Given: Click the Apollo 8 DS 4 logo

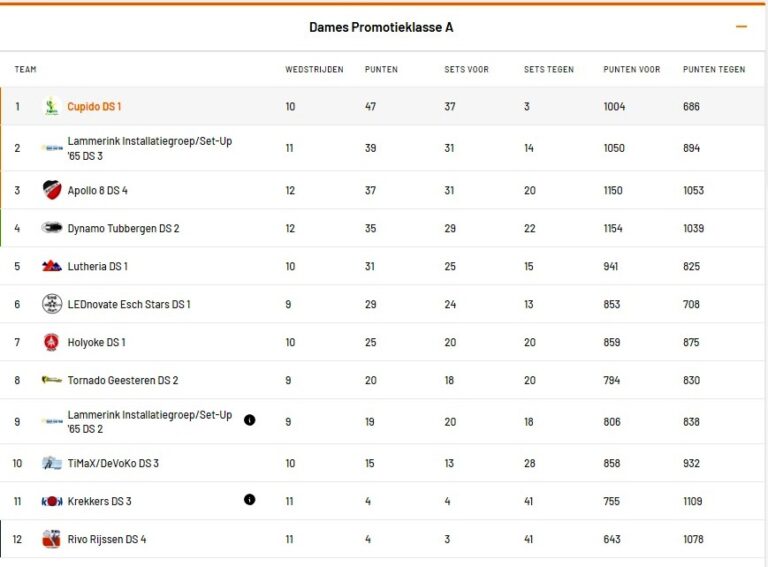Looking at the screenshot, I should coord(52,190).
